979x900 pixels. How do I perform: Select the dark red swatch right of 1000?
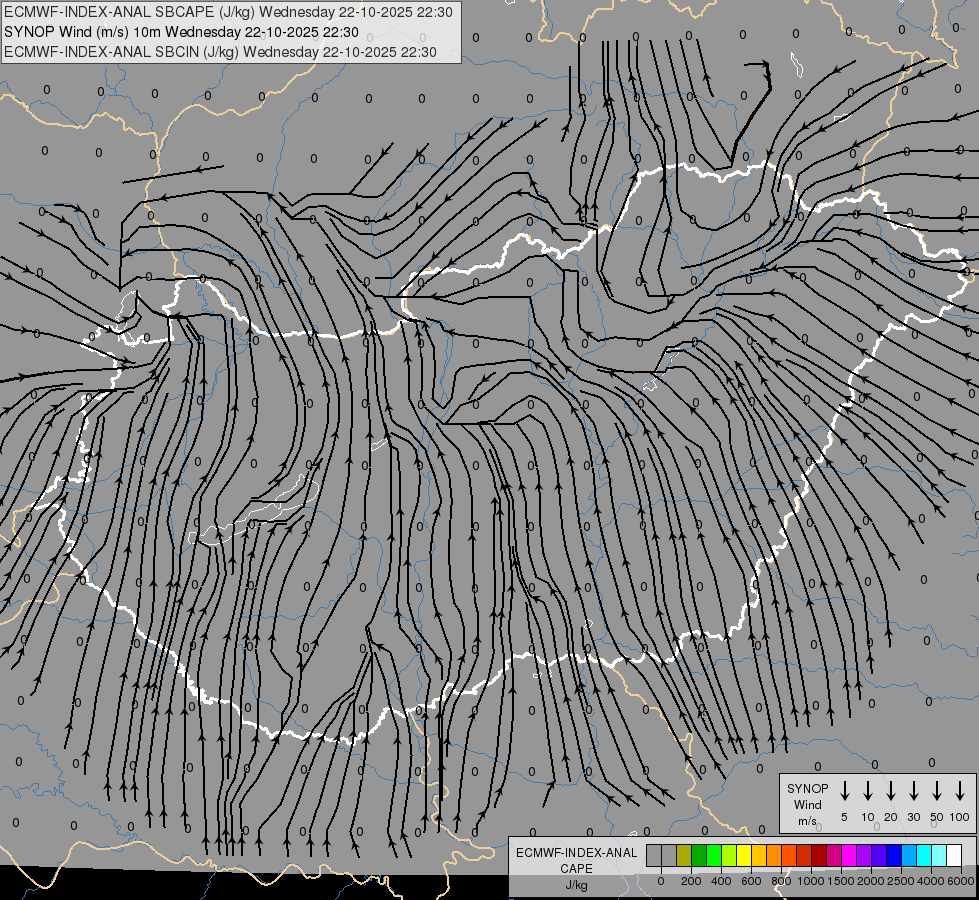pos(819,855)
